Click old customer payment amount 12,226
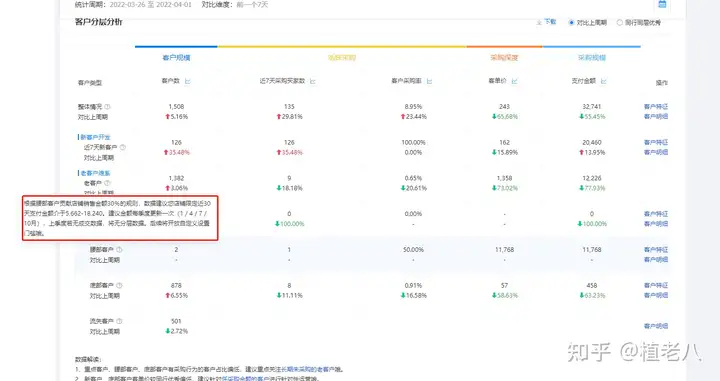The width and height of the screenshot is (720, 381). 592,178
